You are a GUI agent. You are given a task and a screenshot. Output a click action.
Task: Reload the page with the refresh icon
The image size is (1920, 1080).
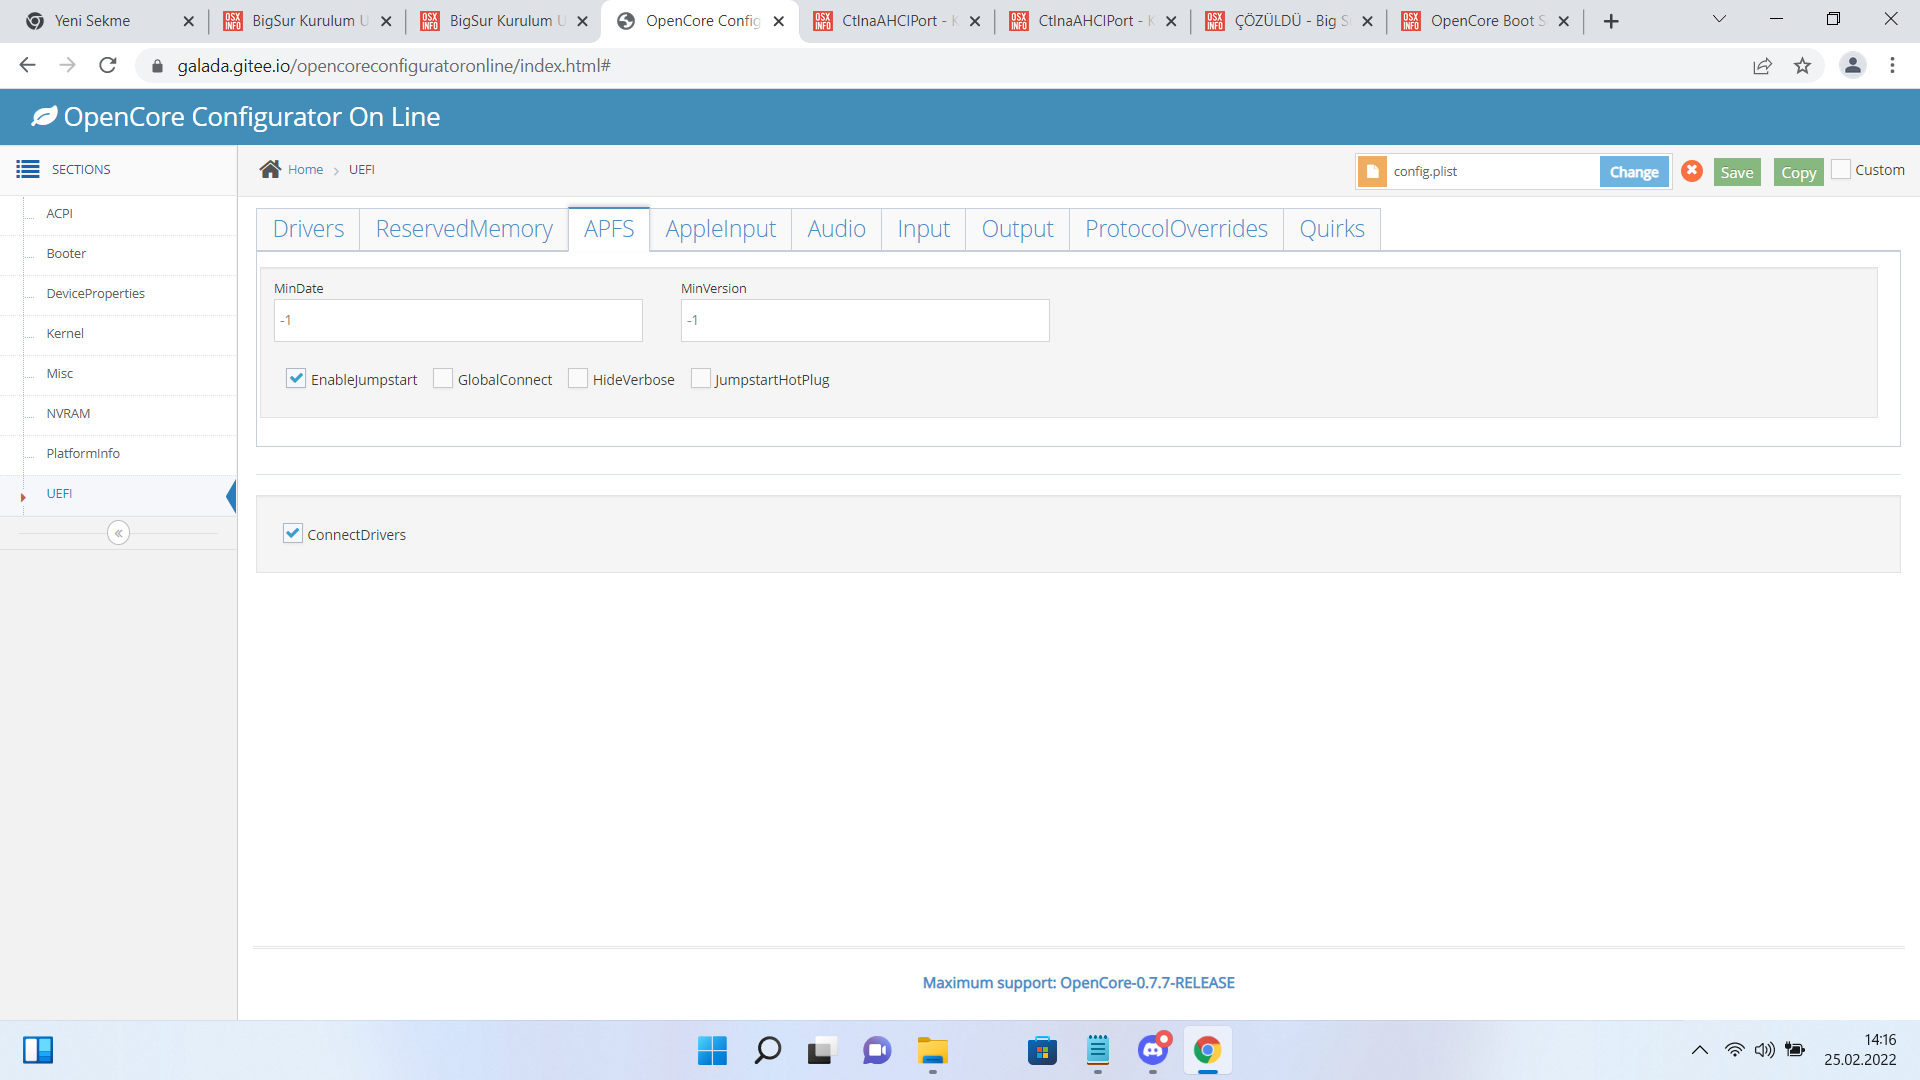click(x=108, y=66)
